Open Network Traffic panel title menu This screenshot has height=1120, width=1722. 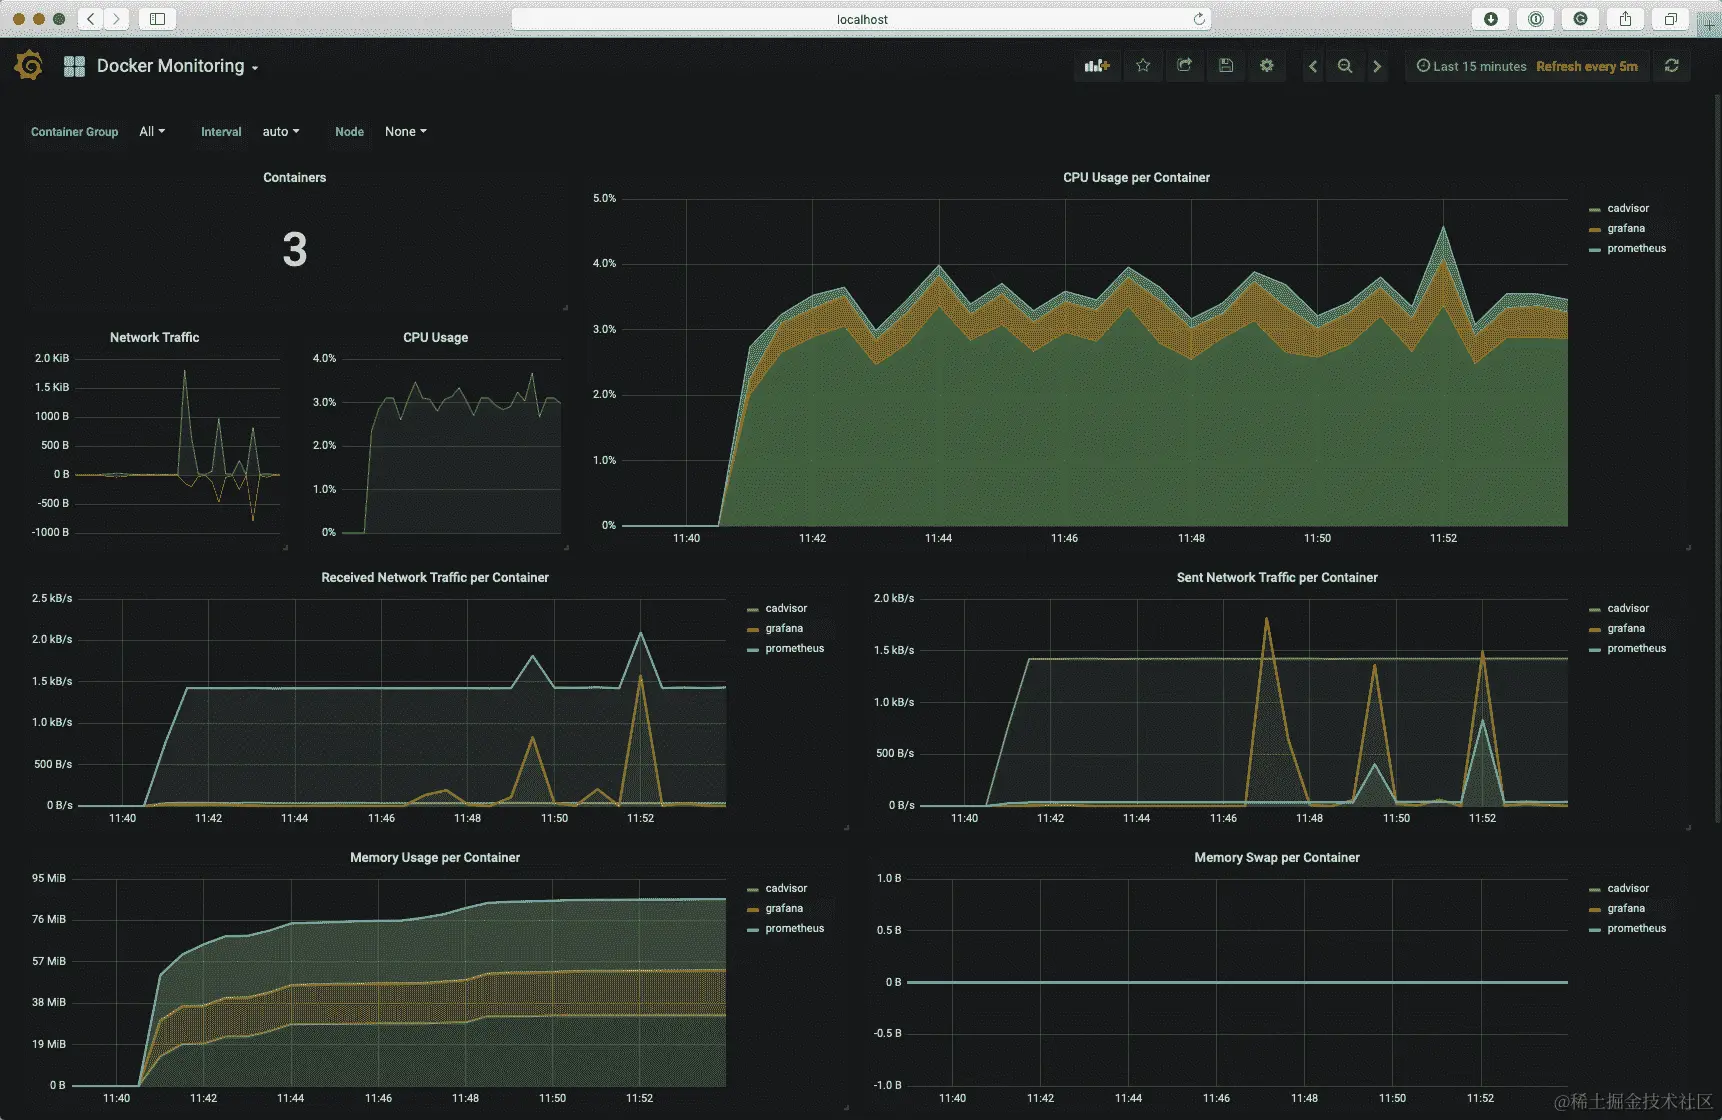point(154,337)
